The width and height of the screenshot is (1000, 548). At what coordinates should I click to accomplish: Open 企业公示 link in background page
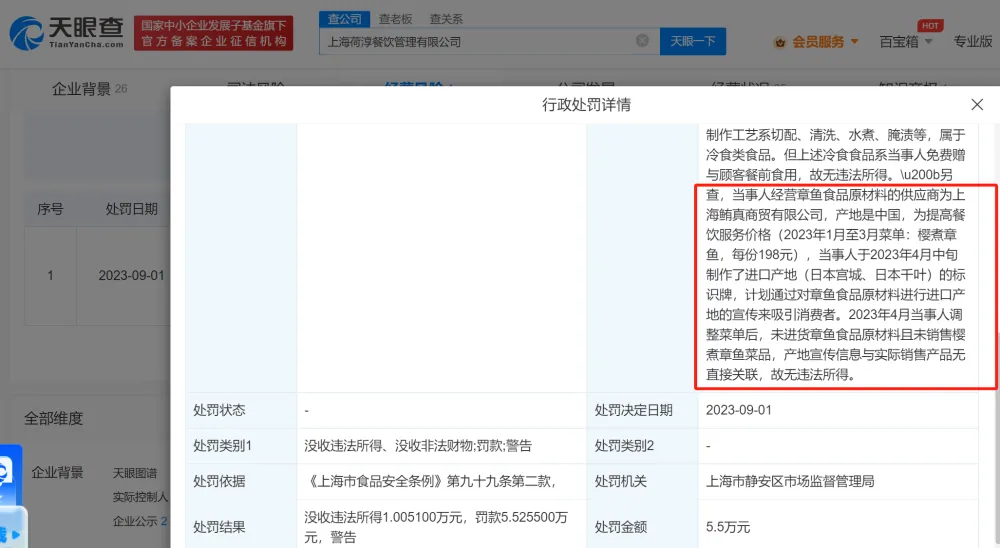click(x=140, y=521)
